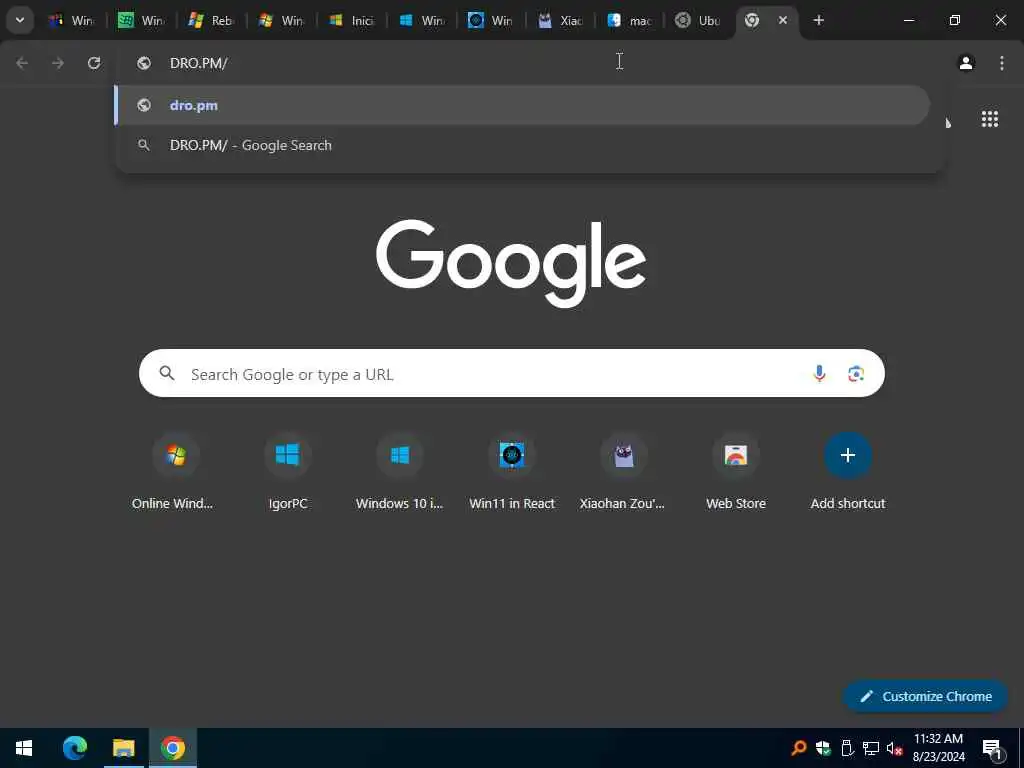The height and width of the screenshot is (768, 1024).
Task: Open the 'Windows 10 i...' shortcut
Action: tap(400, 473)
